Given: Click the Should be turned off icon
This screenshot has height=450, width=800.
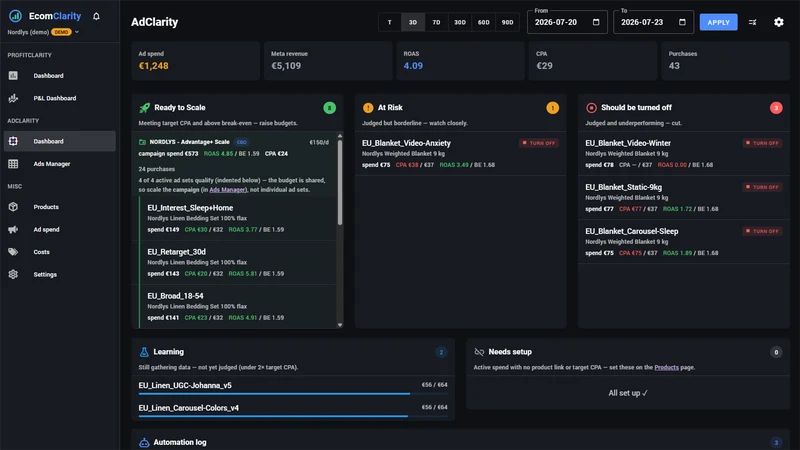Looking at the screenshot, I should coord(591,108).
